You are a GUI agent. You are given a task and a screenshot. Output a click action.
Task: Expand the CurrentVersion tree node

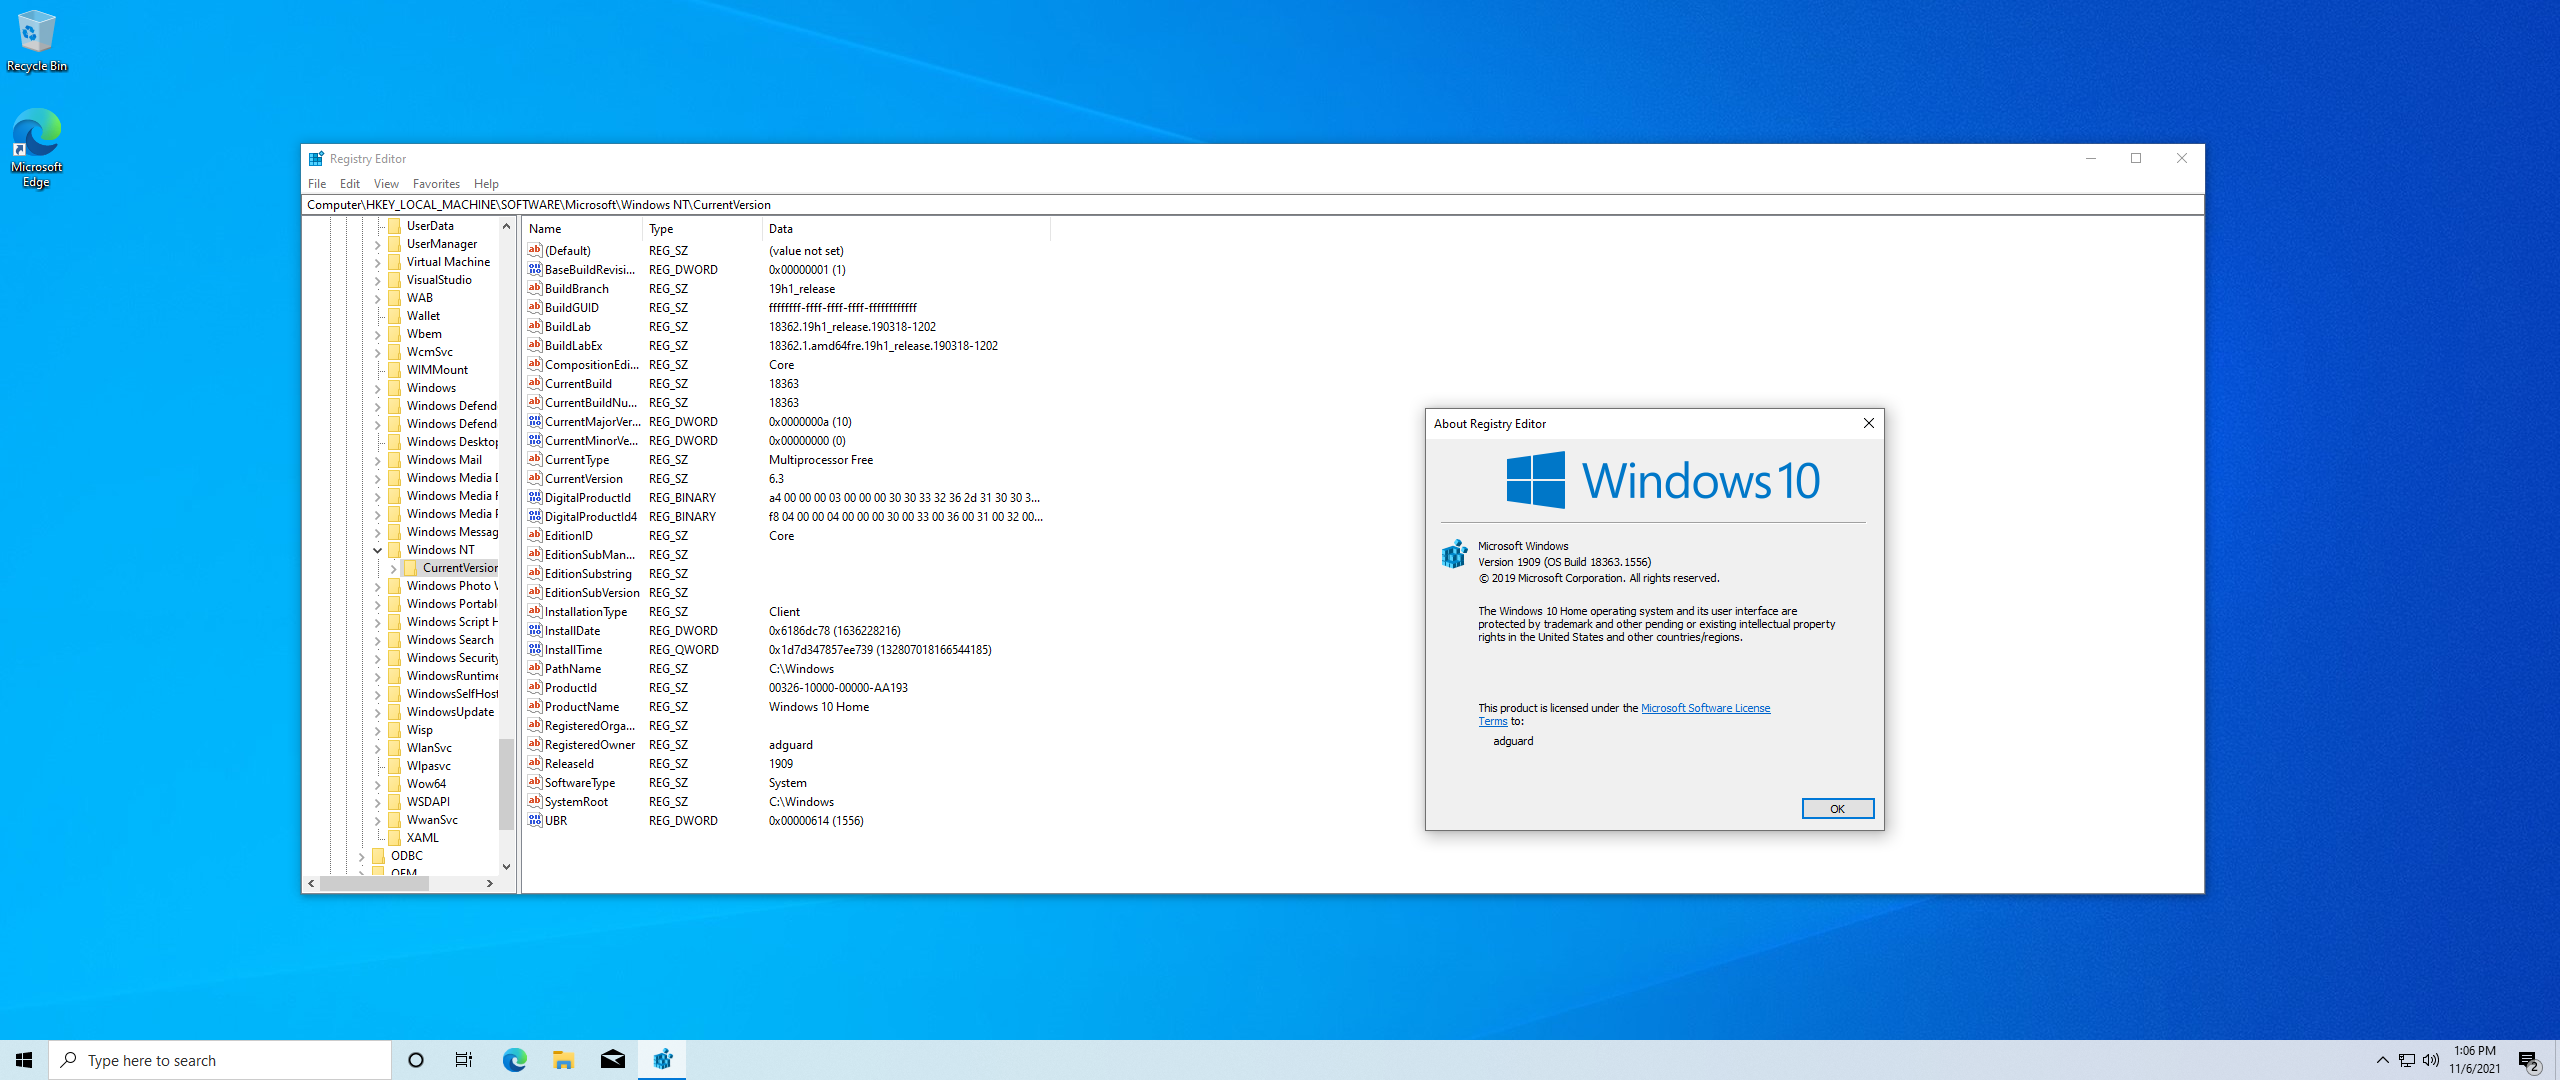pos(393,568)
